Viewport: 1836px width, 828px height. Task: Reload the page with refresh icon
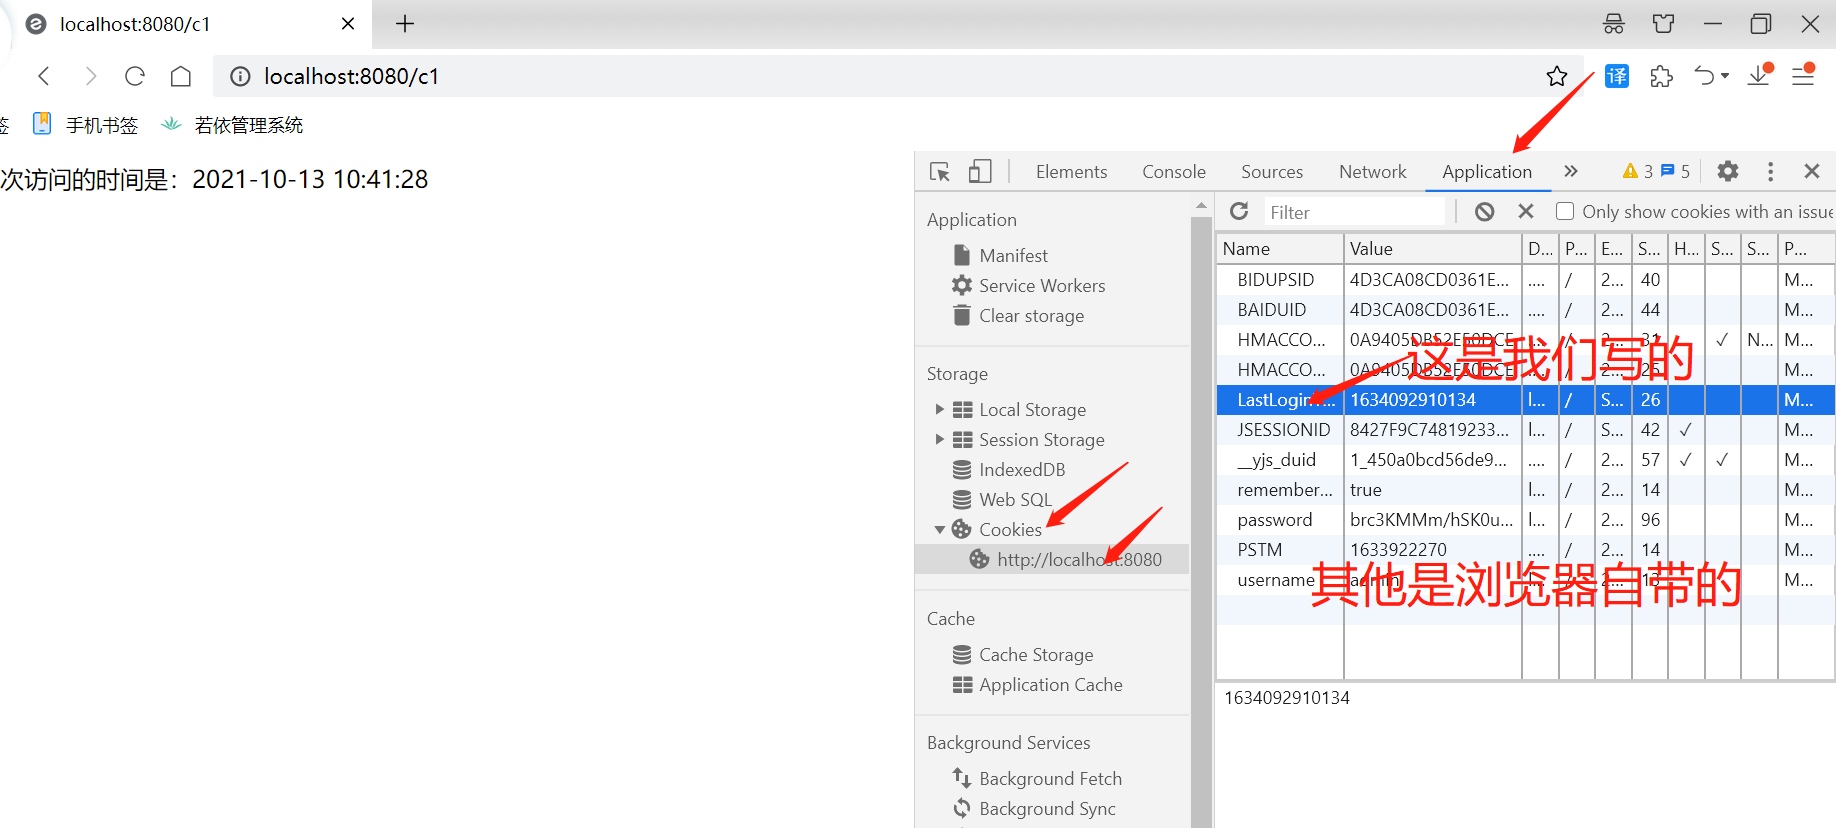(x=135, y=76)
